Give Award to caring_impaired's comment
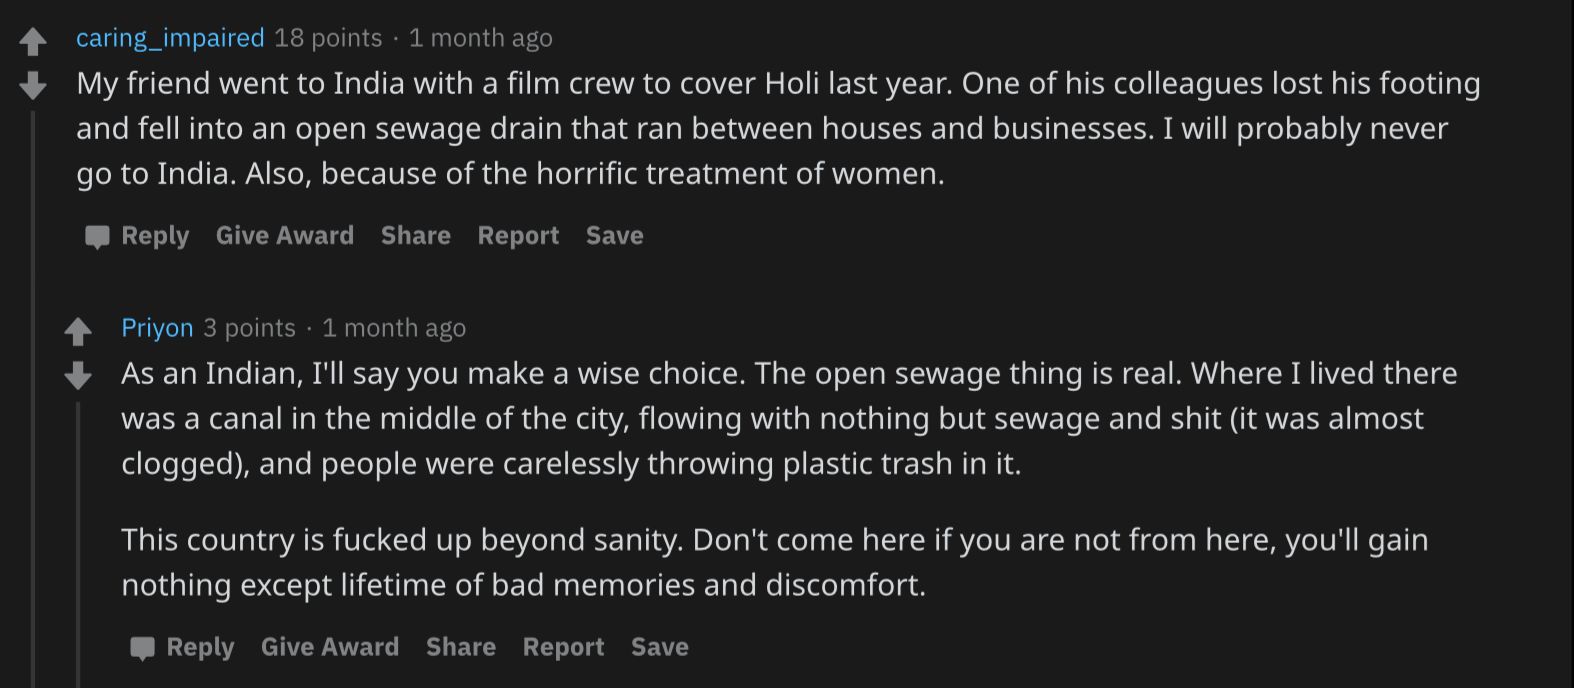Screen dimensions: 1574x688 [x=285, y=236]
